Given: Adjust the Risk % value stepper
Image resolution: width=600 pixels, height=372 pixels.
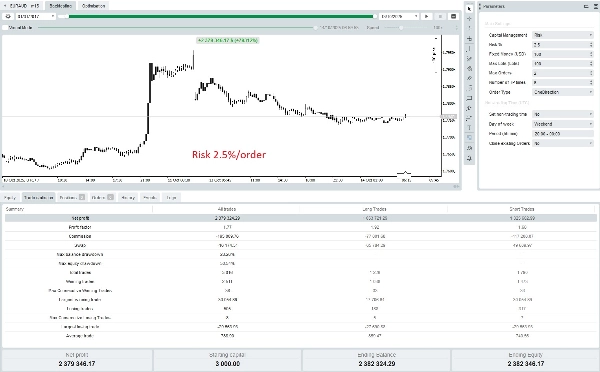Looking at the screenshot, I should click(591, 44).
